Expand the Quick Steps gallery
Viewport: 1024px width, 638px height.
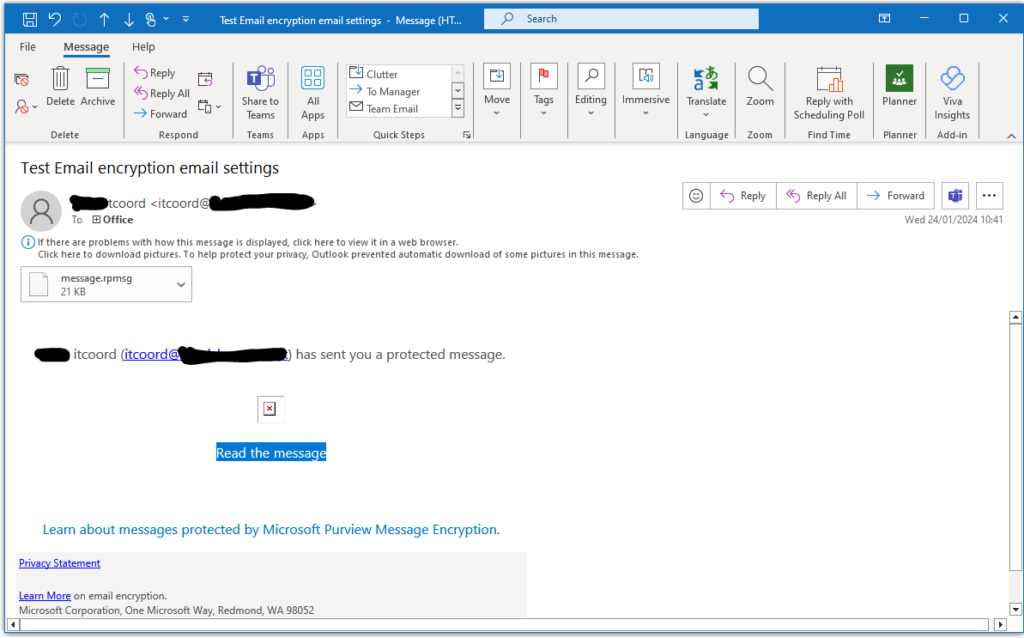coord(458,108)
